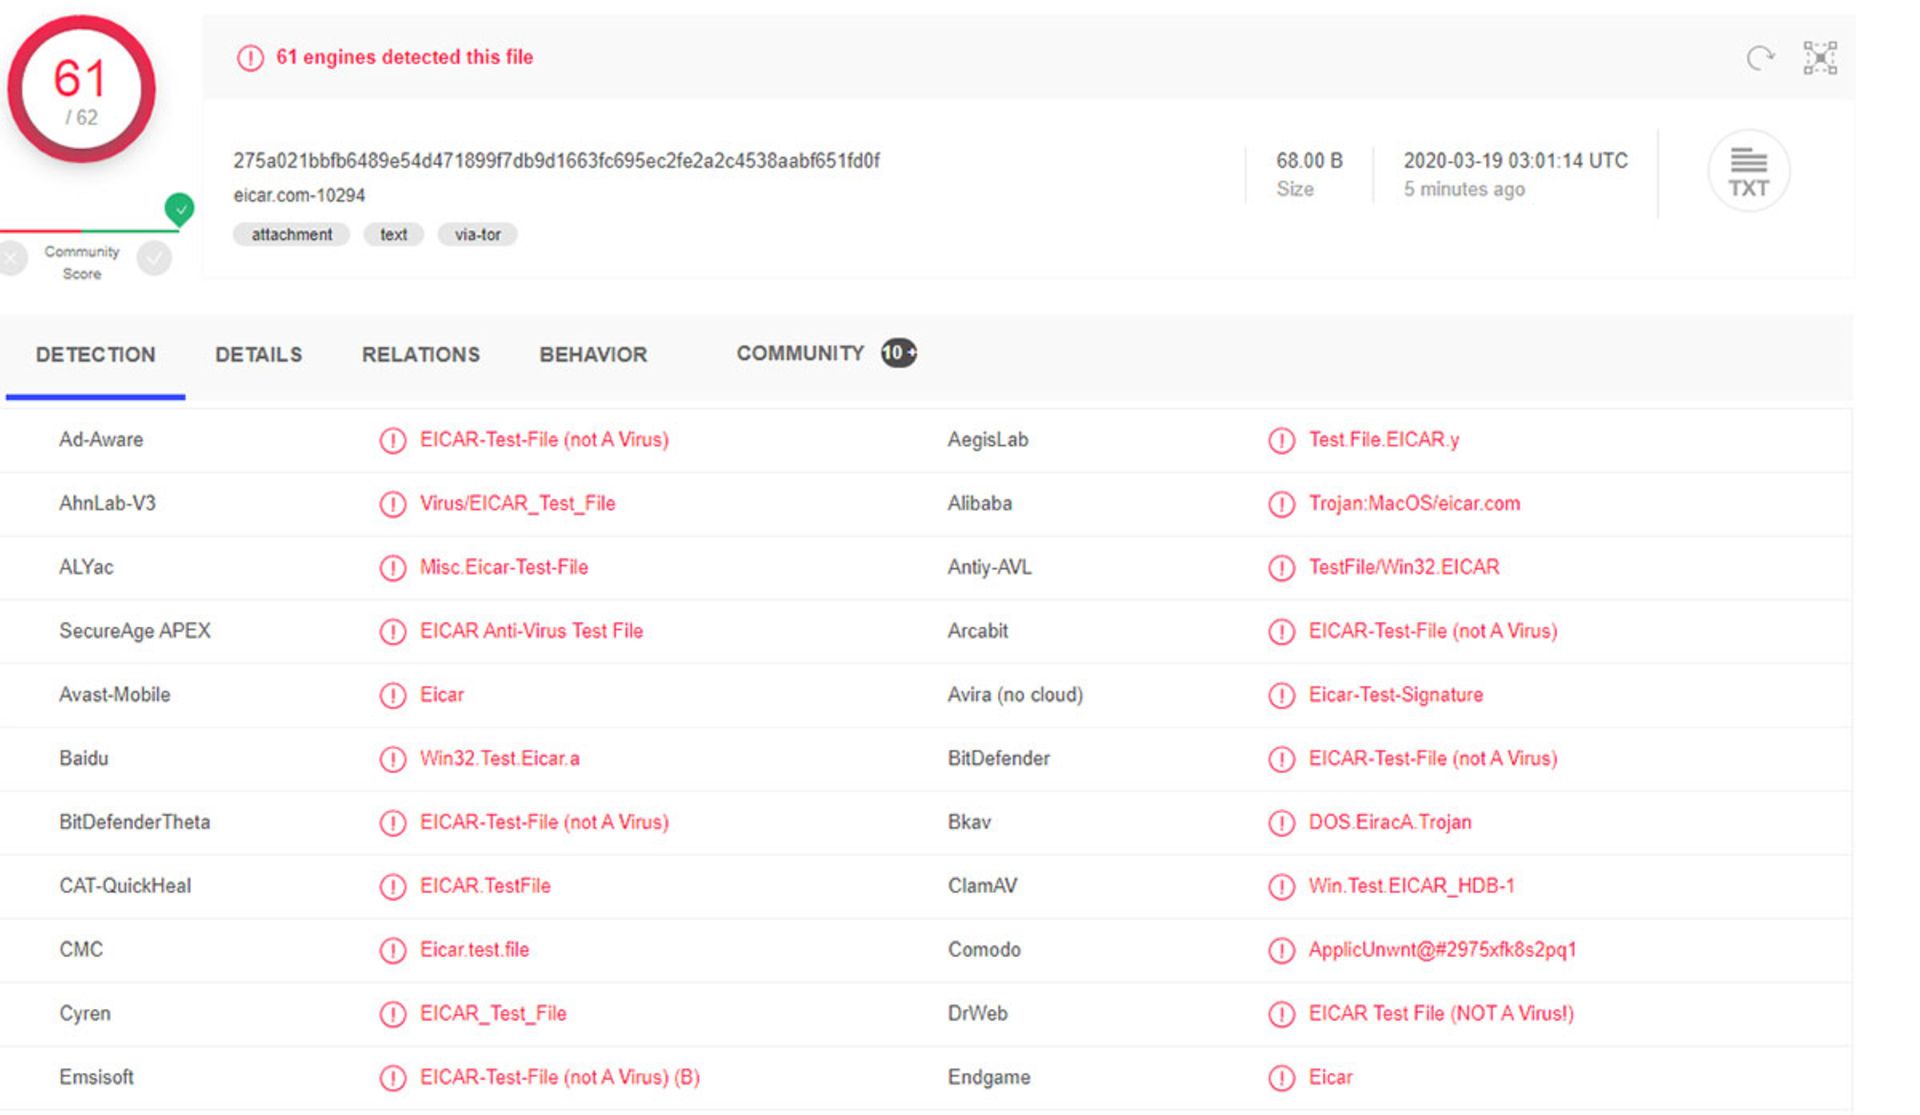Click the 61/62 detection score circle

(81, 90)
